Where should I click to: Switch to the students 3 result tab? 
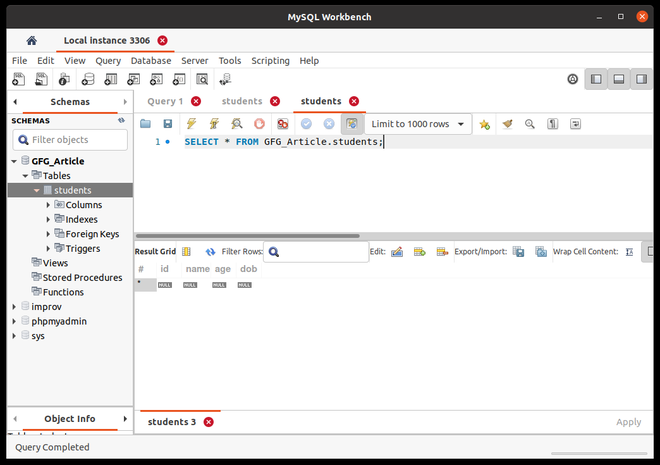[172, 422]
